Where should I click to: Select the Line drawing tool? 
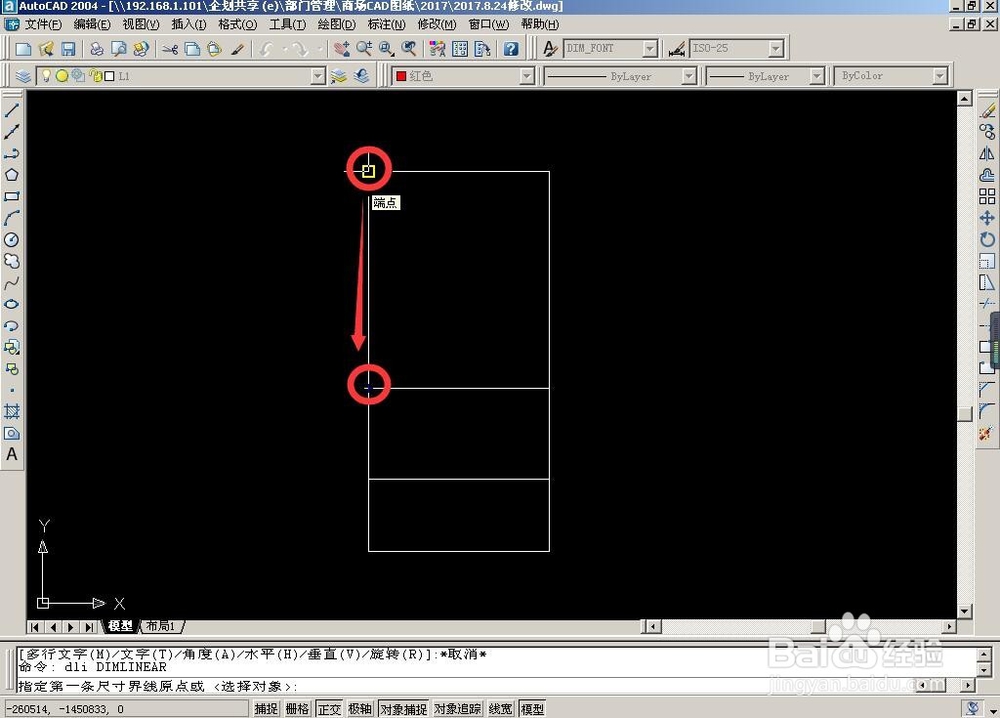click(x=11, y=110)
